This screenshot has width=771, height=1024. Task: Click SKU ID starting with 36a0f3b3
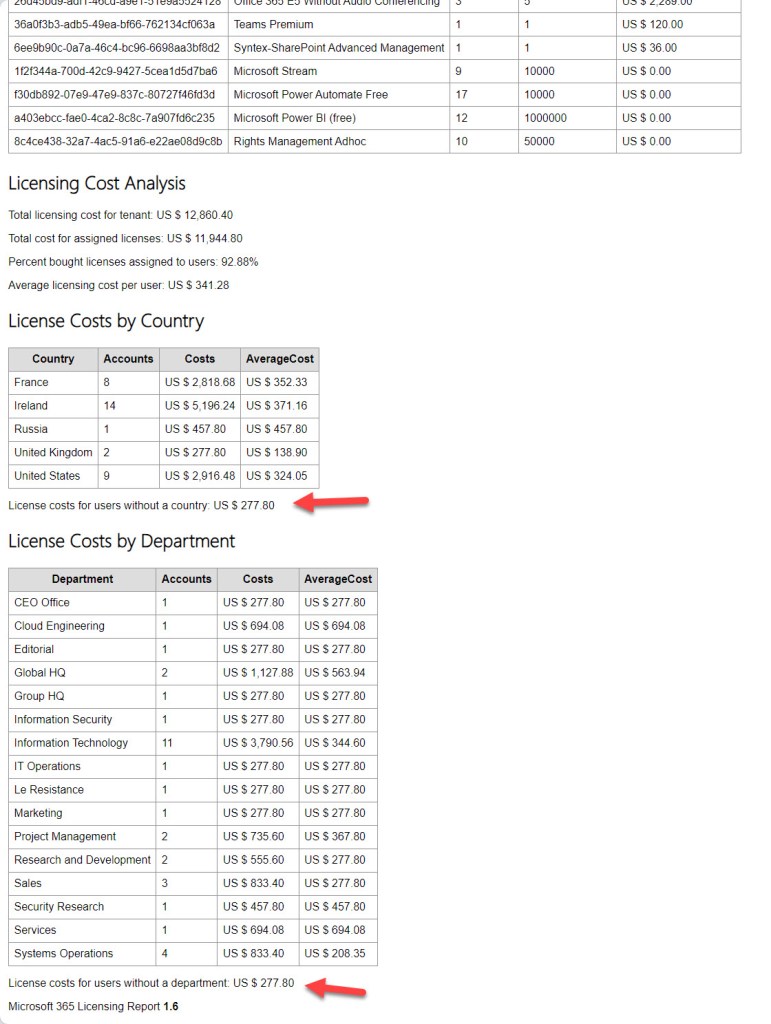(x=118, y=25)
